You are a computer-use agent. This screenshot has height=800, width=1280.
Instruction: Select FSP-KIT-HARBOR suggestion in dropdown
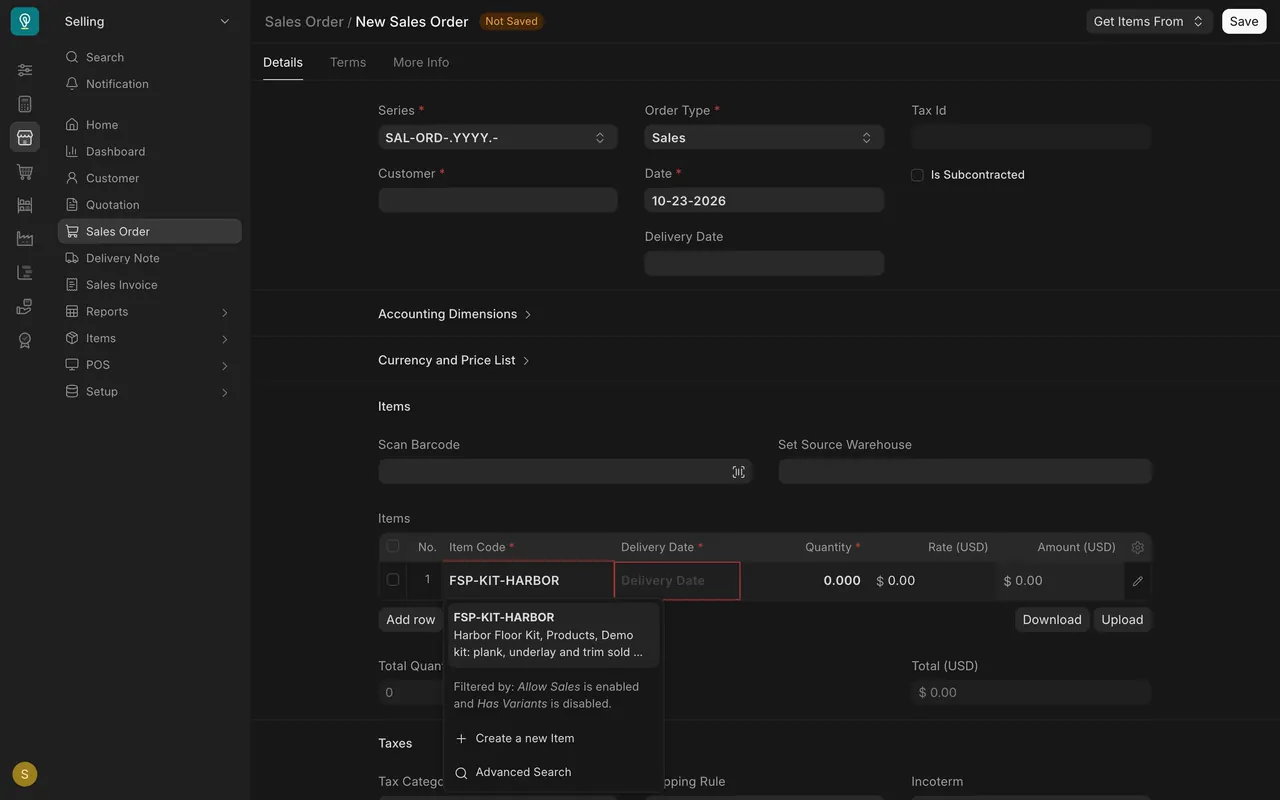[x=553, y=634]
